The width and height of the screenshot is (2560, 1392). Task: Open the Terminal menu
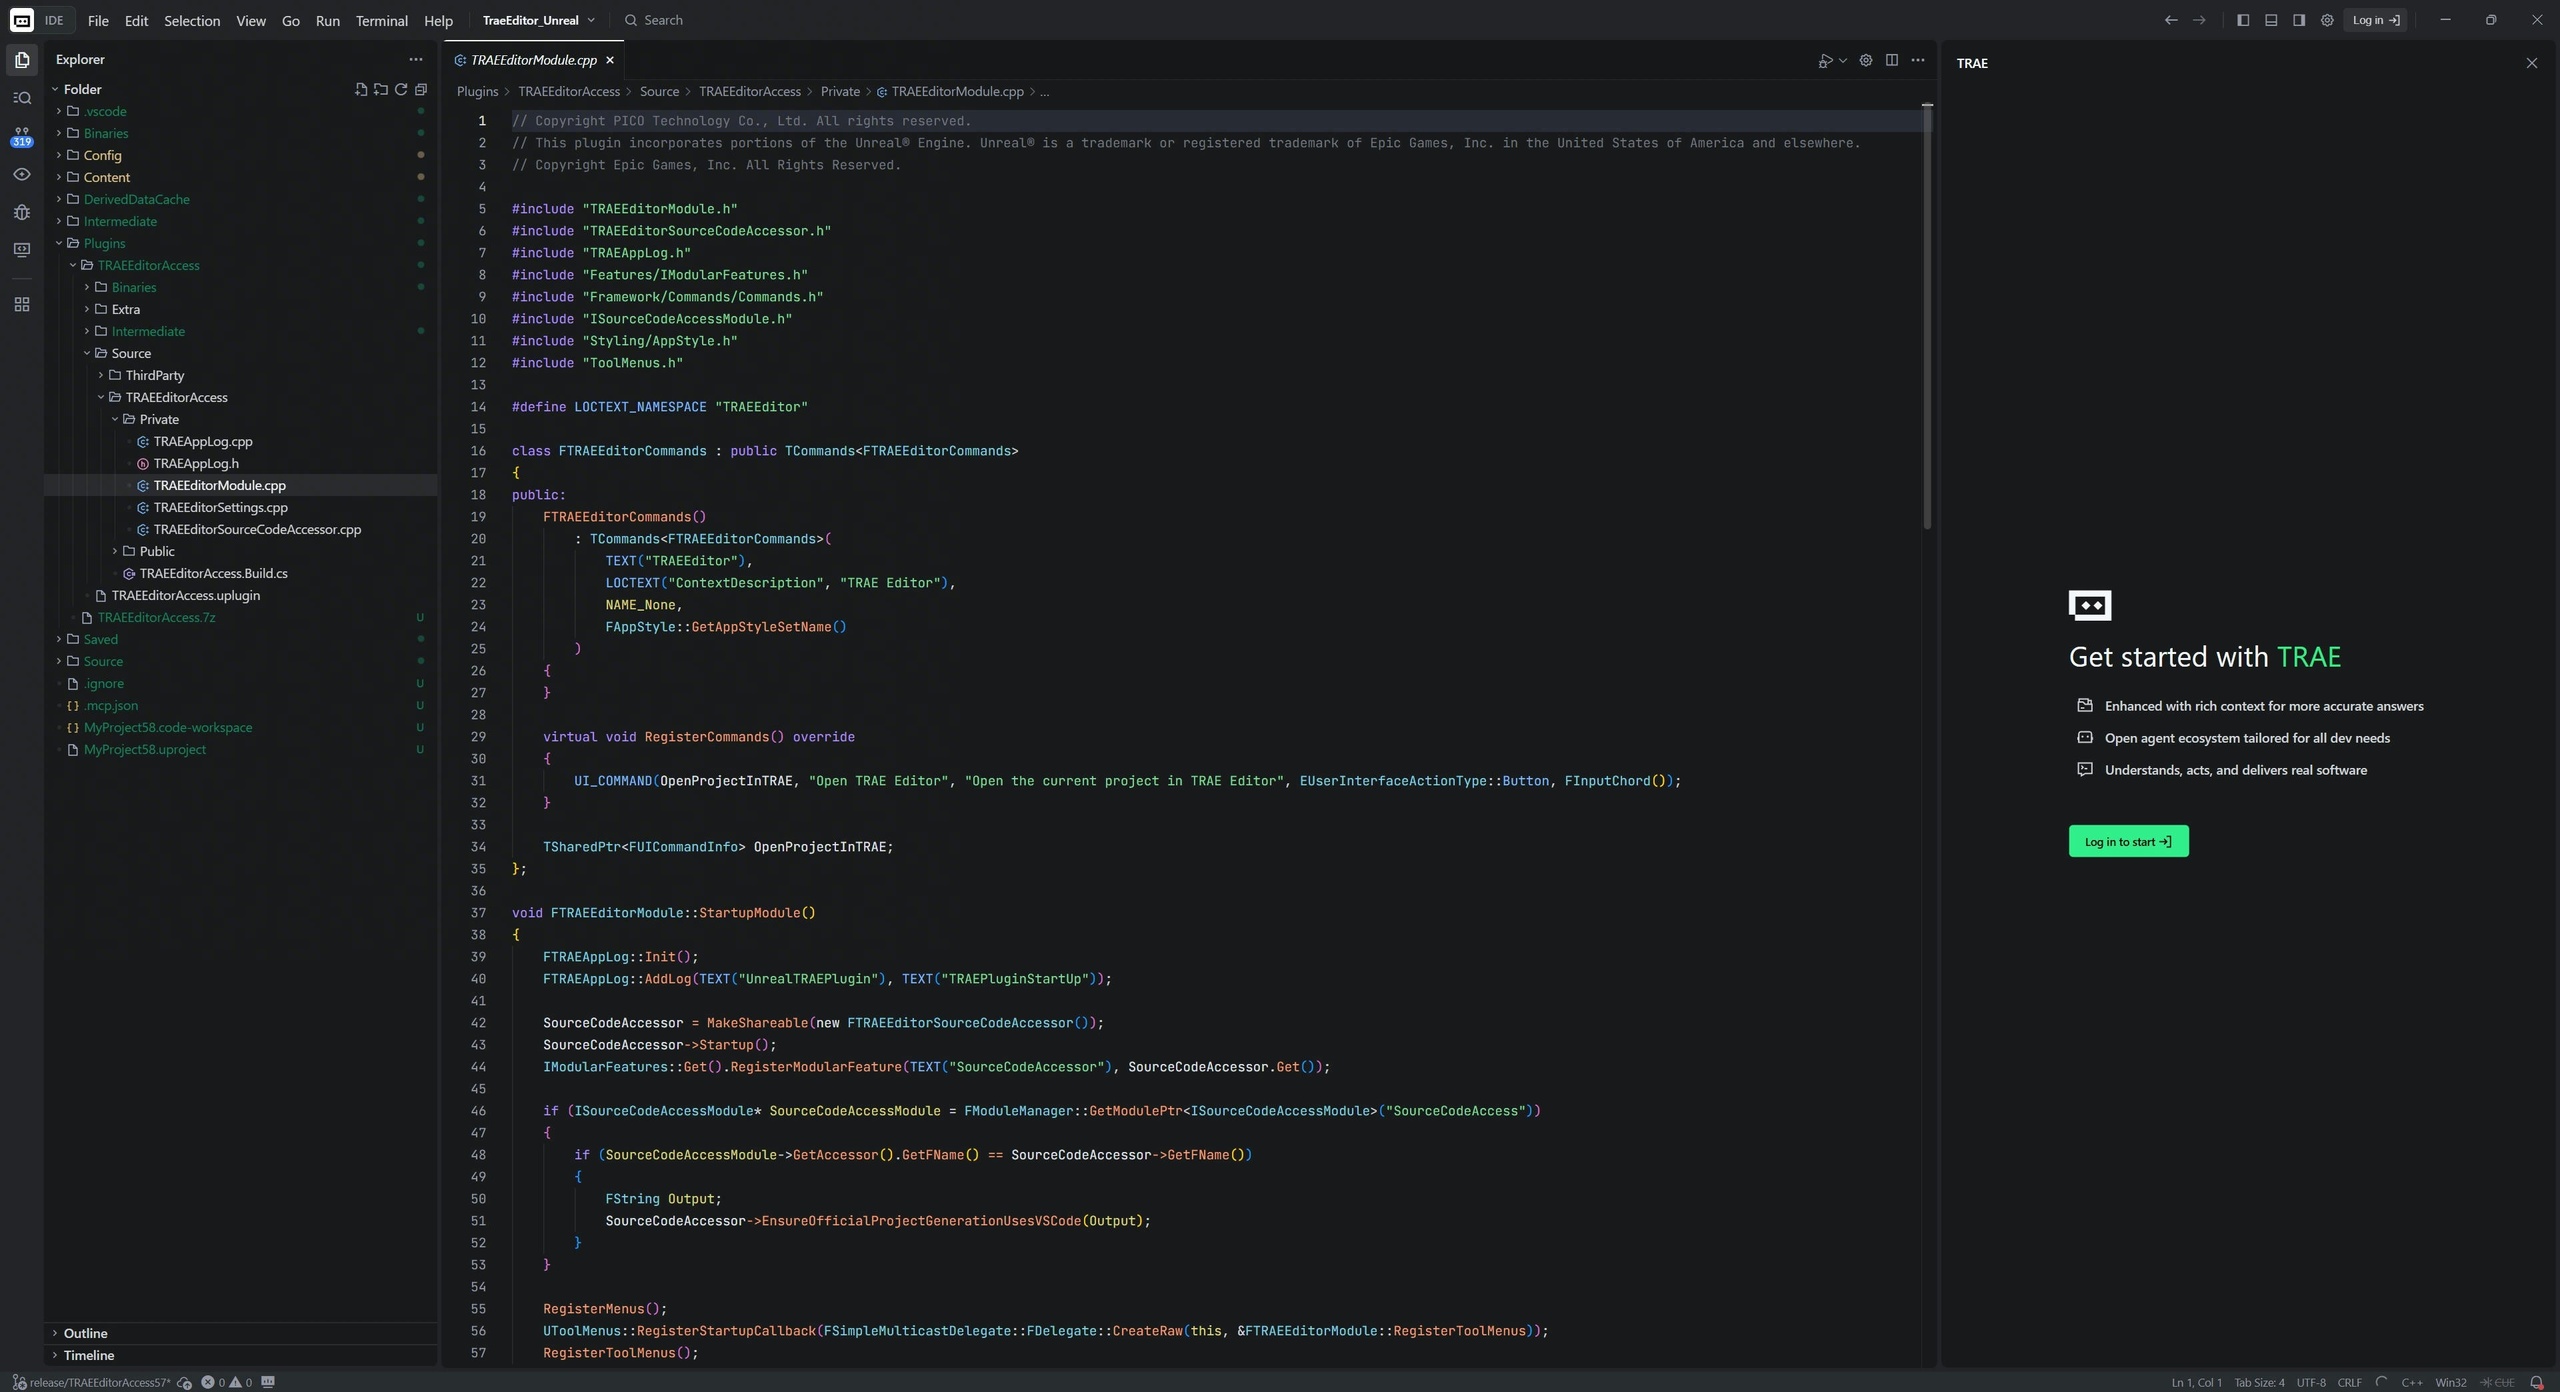[381, 20]
